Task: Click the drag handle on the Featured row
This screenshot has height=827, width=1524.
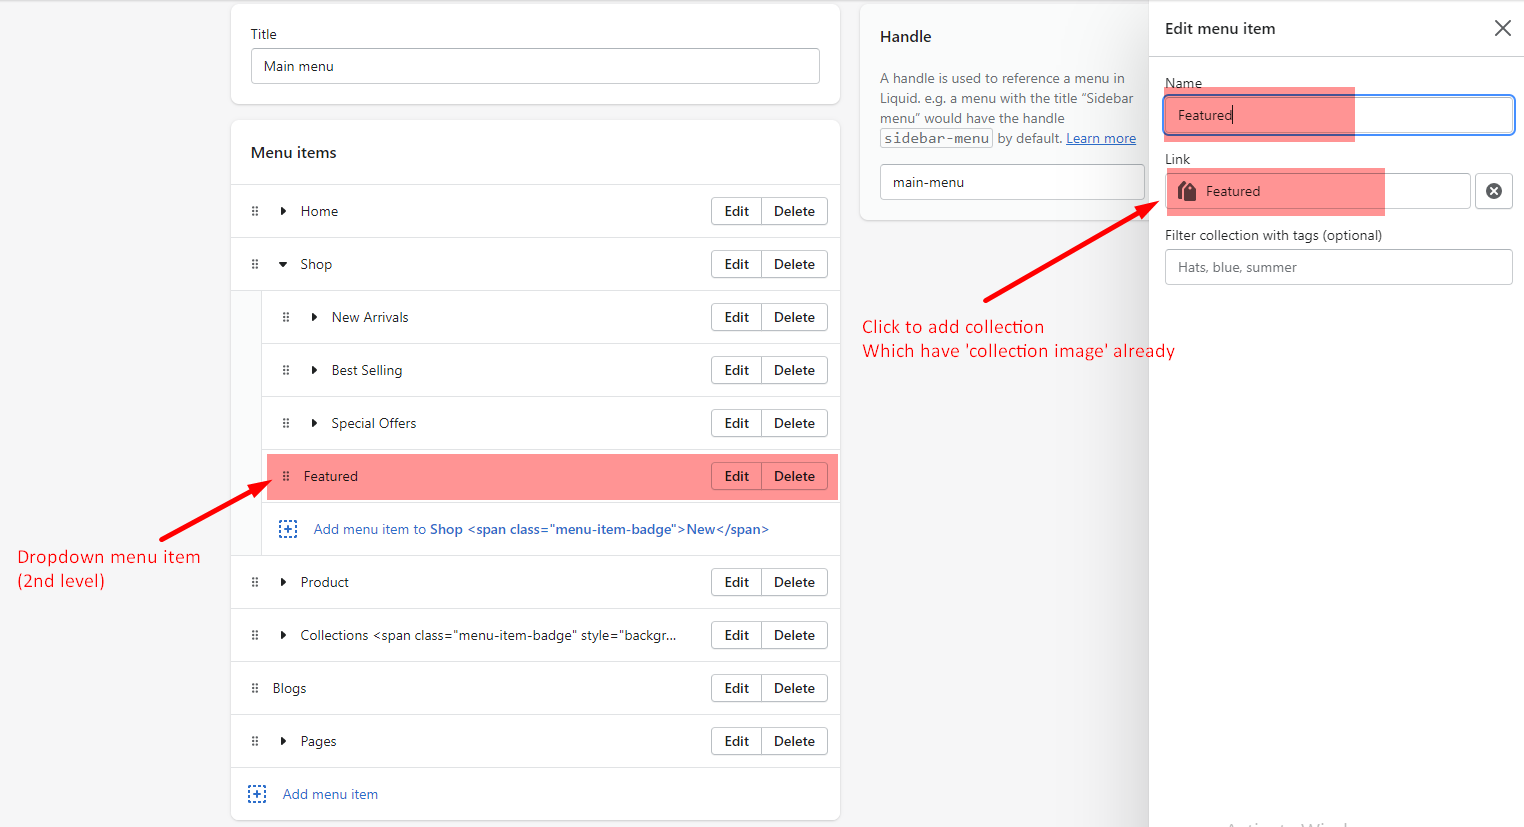Action: tap(286, 476)
